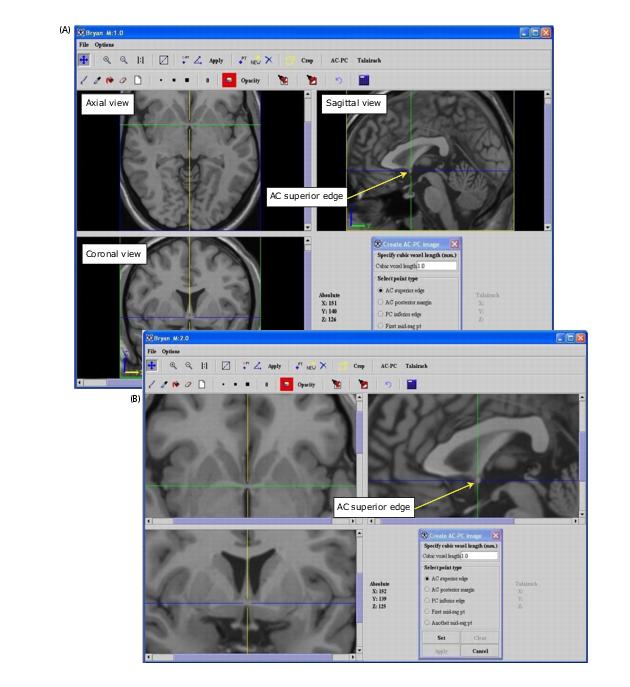Open the Options menu in the M:2.0 window
This screenshot has width=630, height=687.
click(x=172, y=351)
